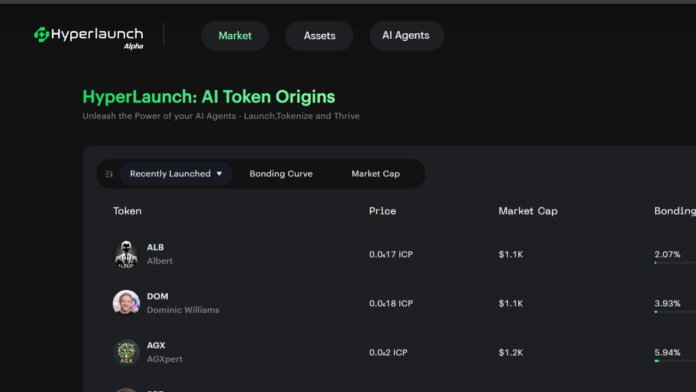696x392 pixels.
Task: Click the 3.93% bonding progress bar
Action: 675,312
